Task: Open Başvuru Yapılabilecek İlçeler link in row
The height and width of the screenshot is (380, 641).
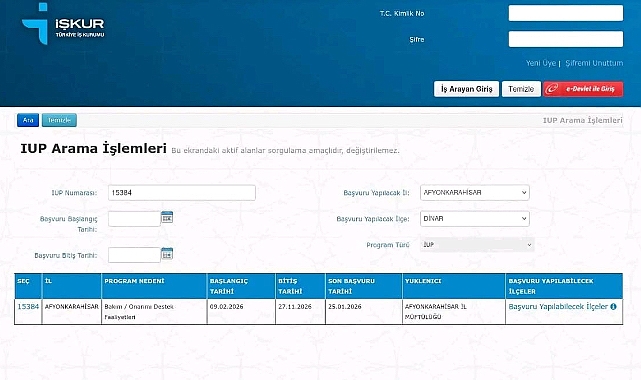Action: [558, 306]
